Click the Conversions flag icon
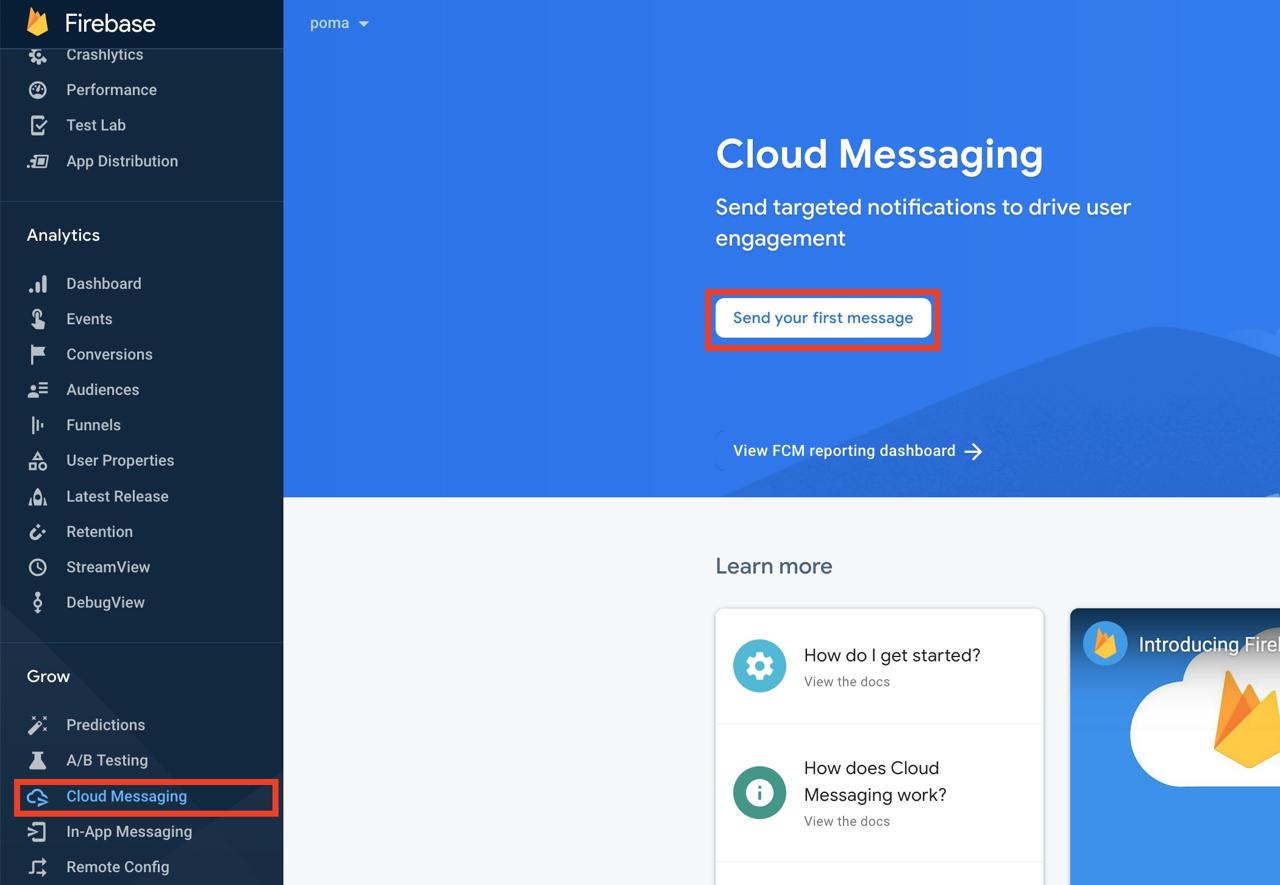 pyautogui.click(x=38, y=355)
